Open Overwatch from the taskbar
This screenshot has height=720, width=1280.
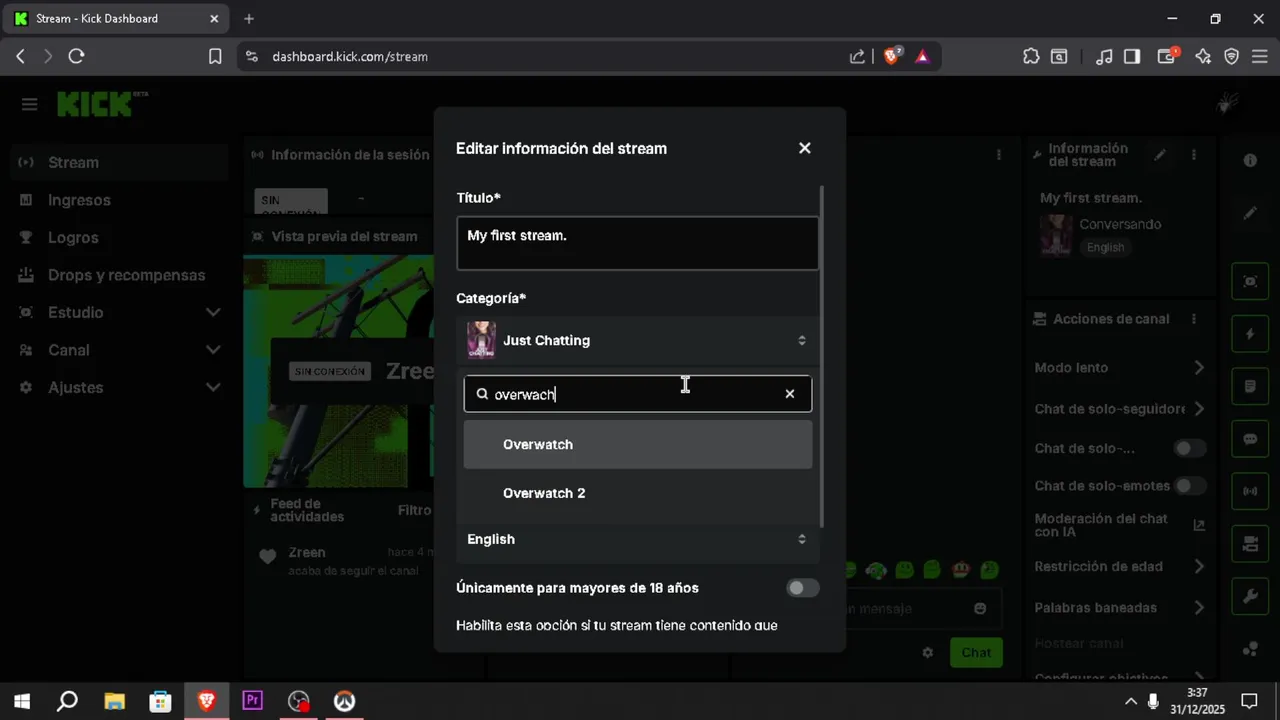click(344, 701)
